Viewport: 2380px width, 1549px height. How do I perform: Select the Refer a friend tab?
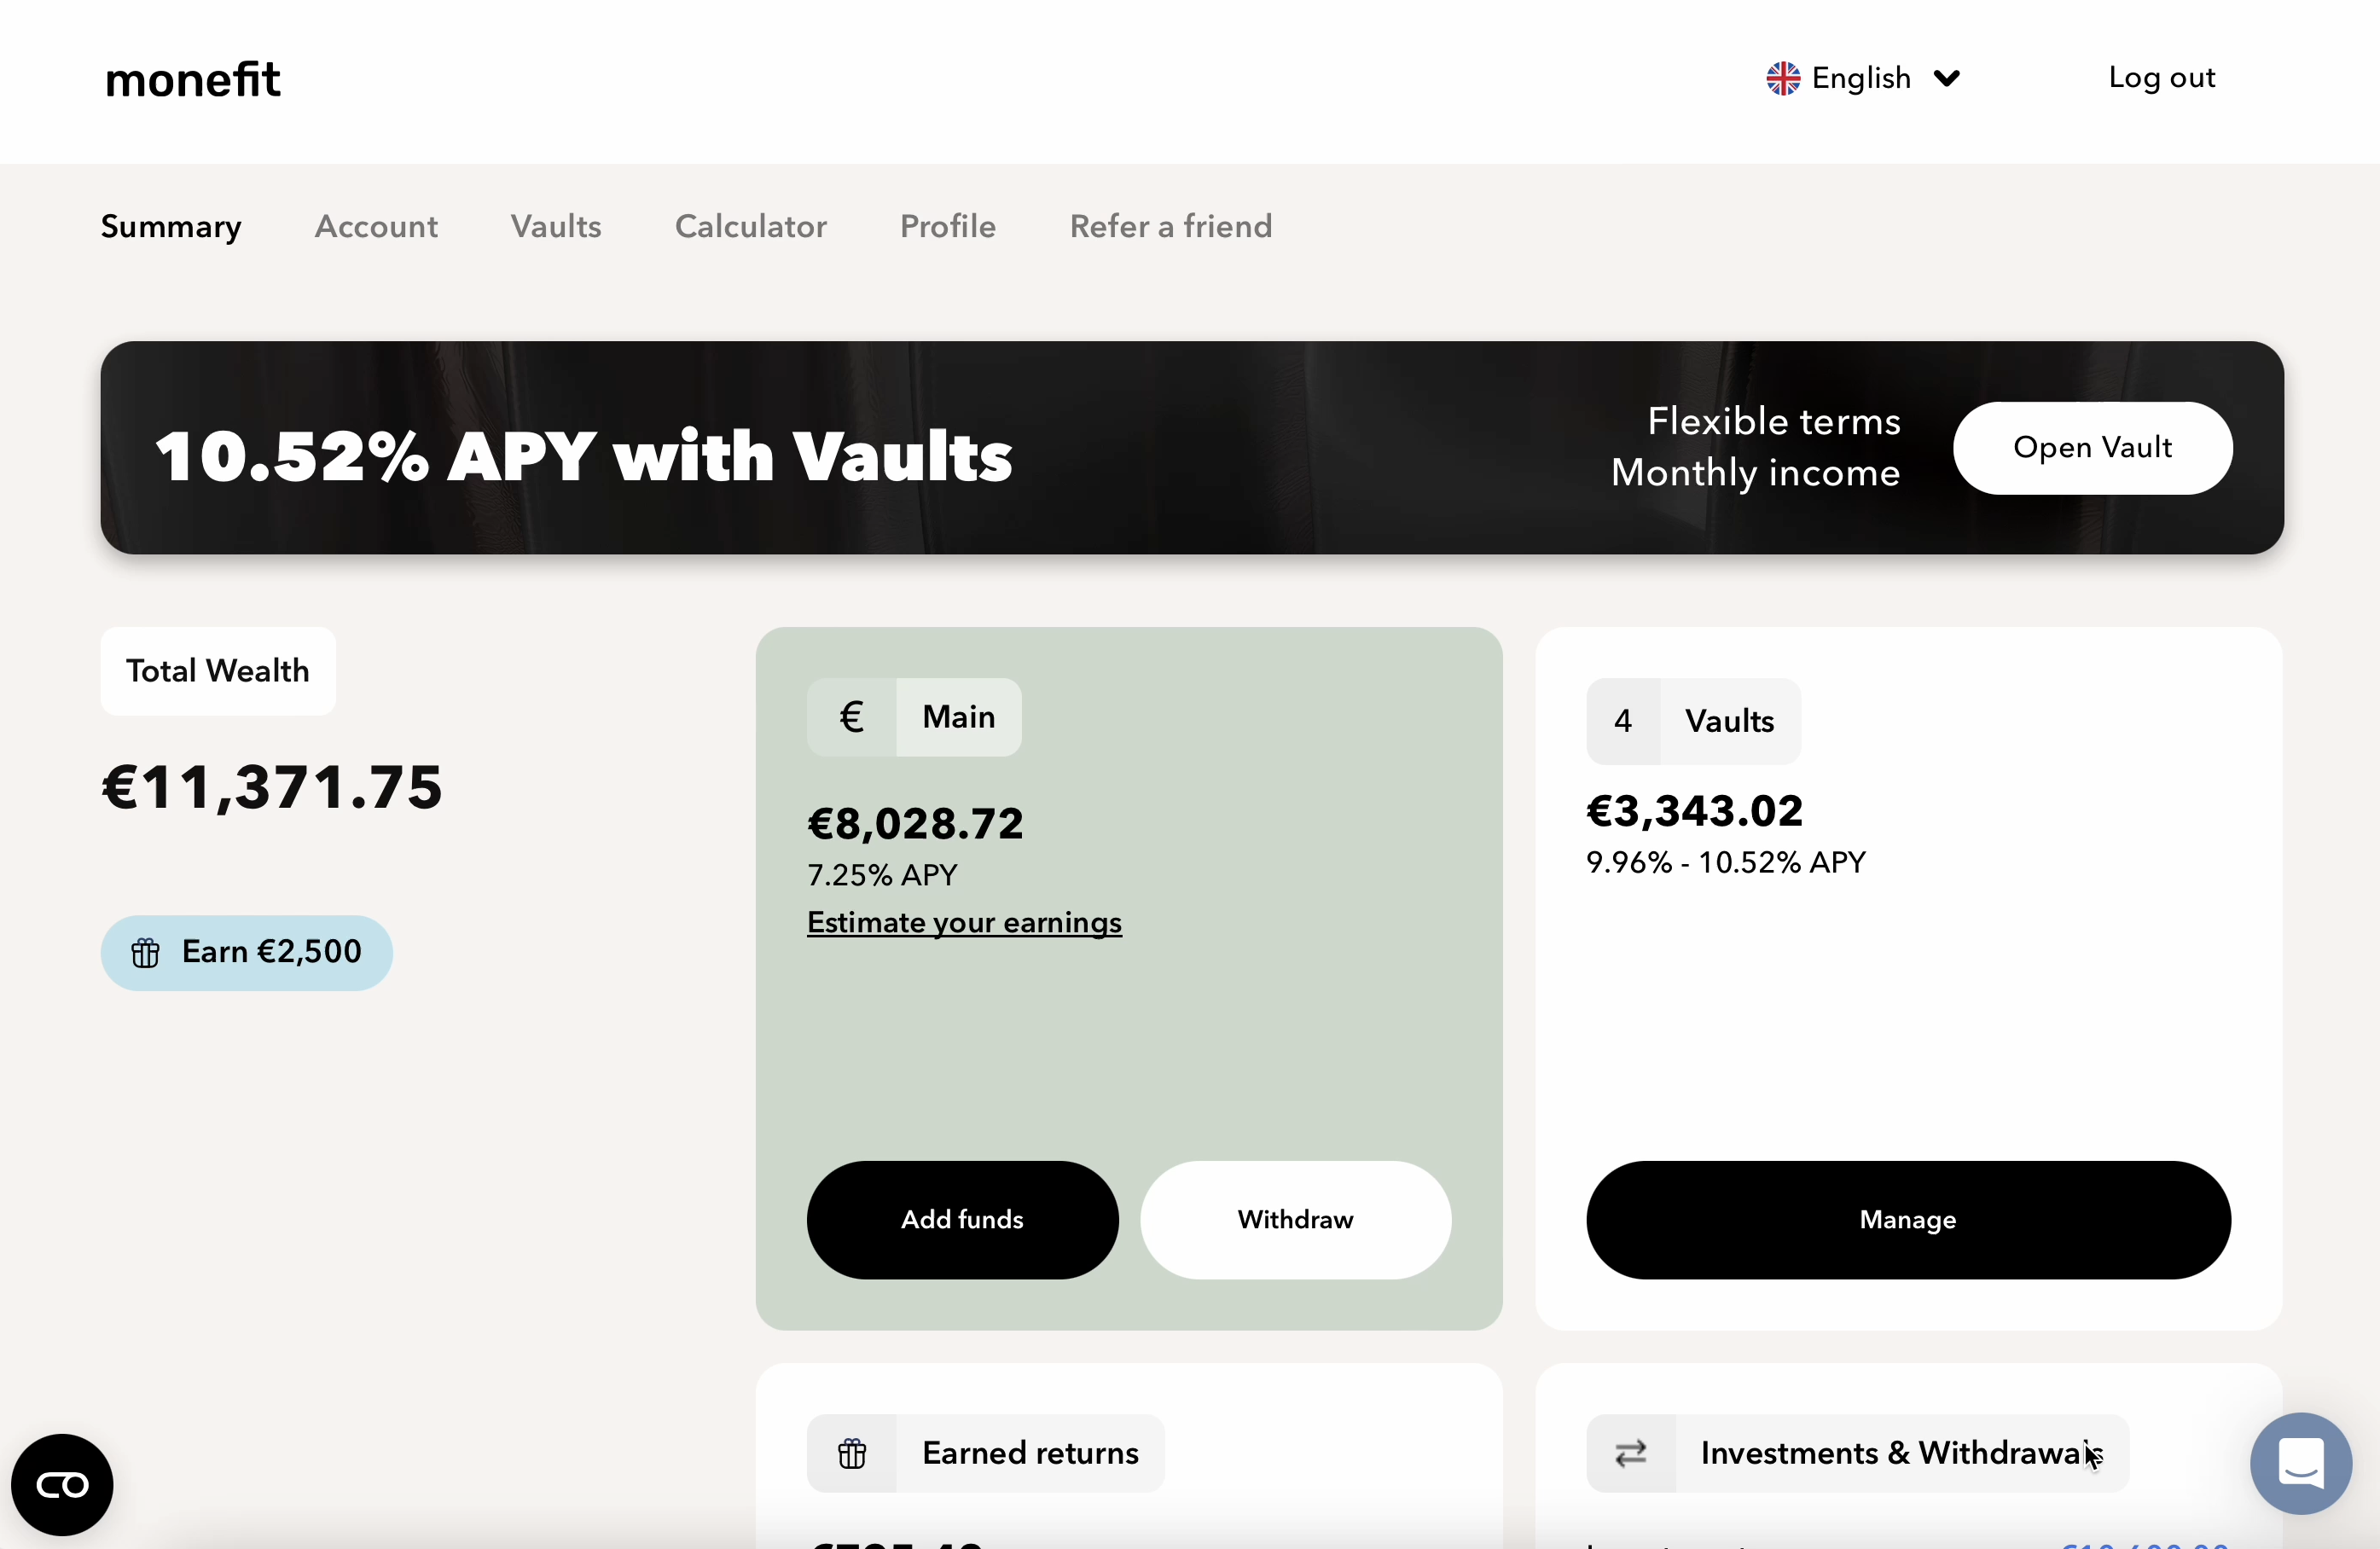point(1171,227)
